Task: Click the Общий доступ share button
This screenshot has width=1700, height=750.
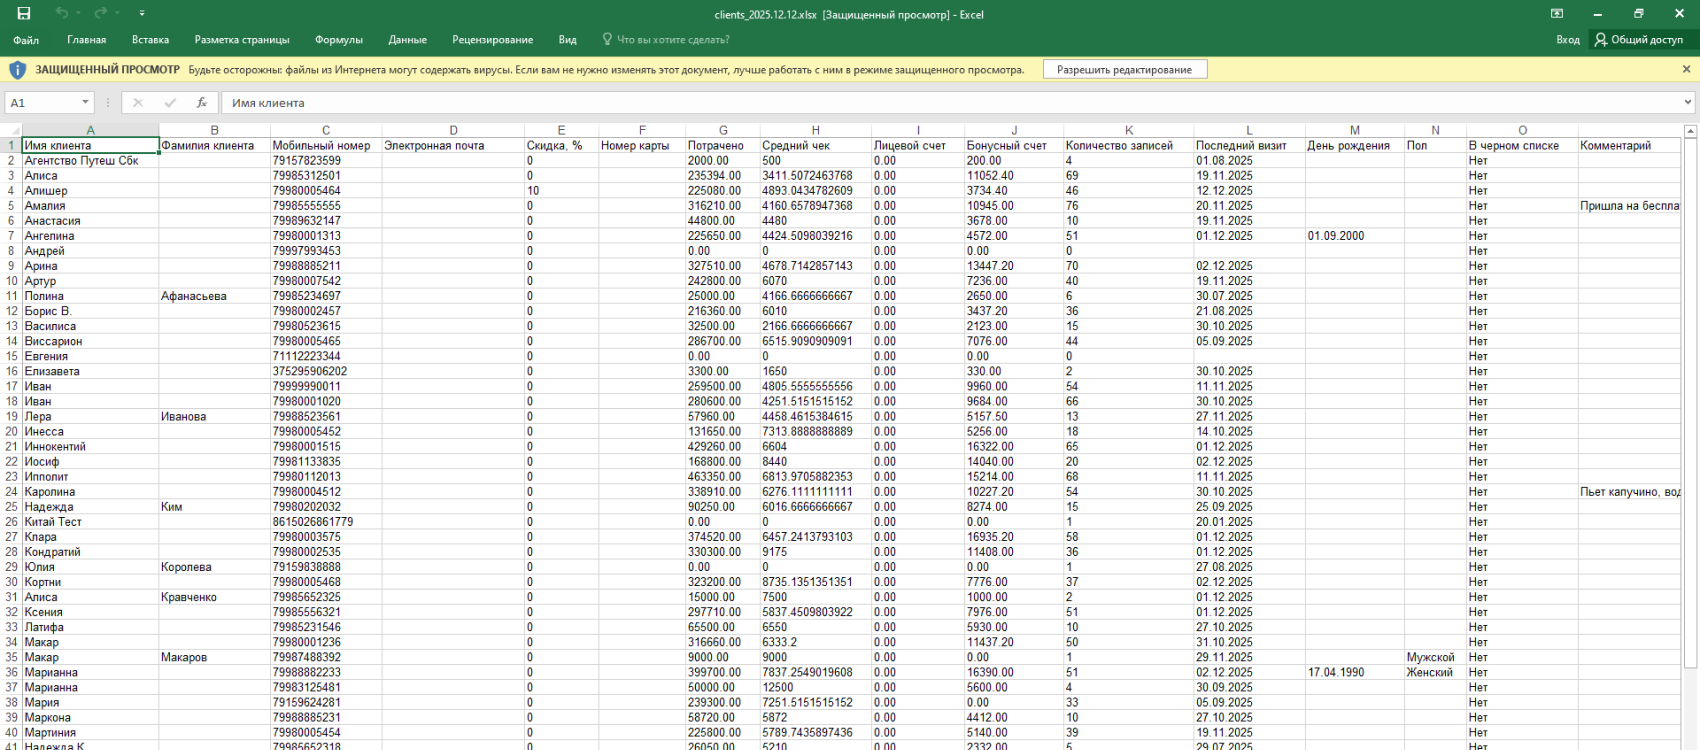Action: 1638,40
